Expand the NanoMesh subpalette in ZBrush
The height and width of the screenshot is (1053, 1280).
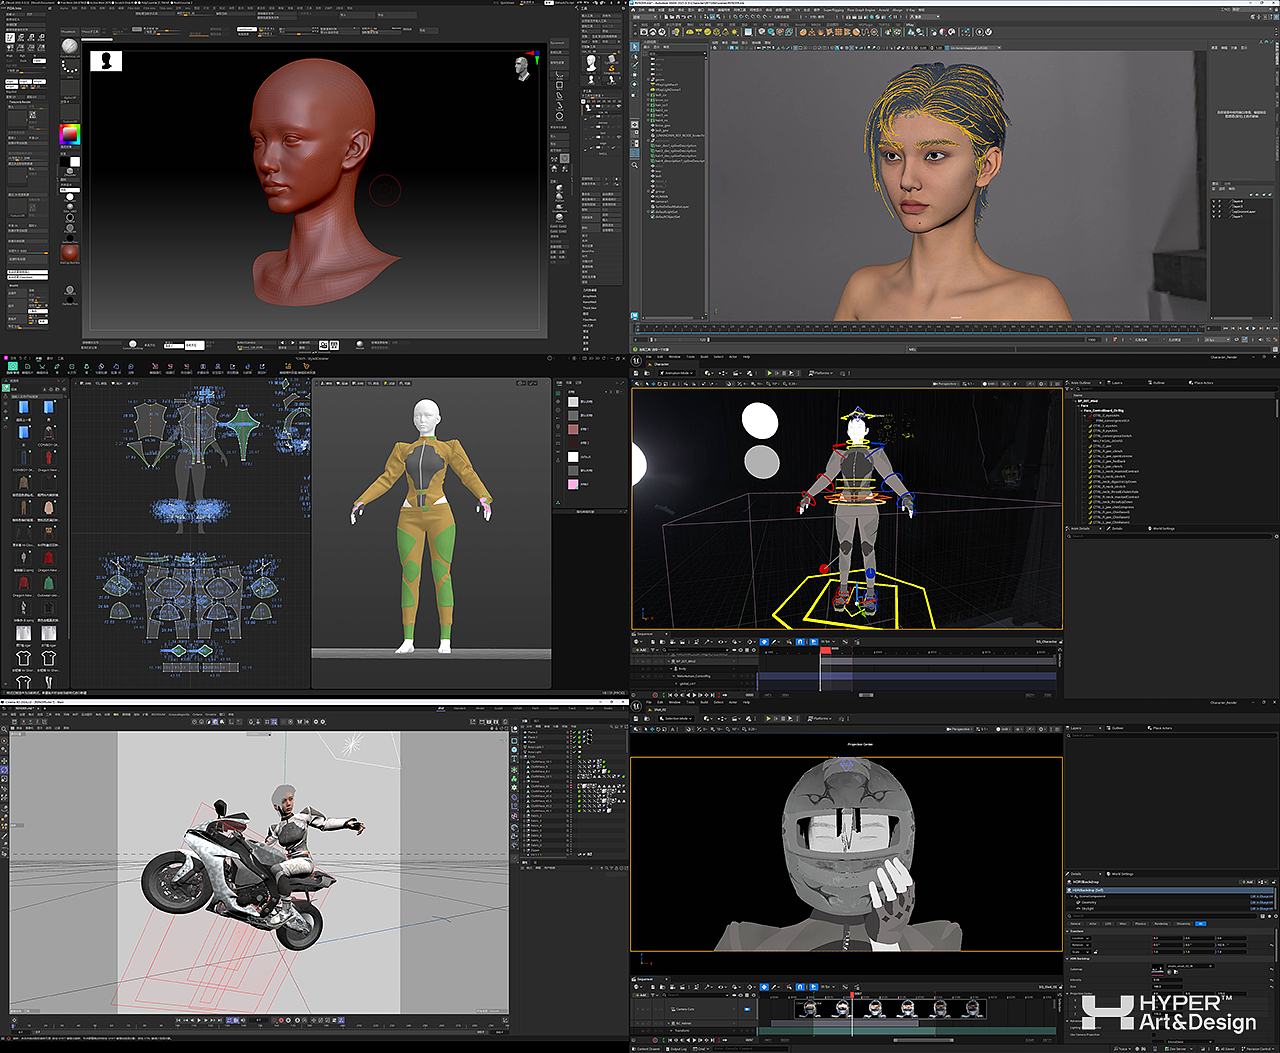(x=590, y=302)
